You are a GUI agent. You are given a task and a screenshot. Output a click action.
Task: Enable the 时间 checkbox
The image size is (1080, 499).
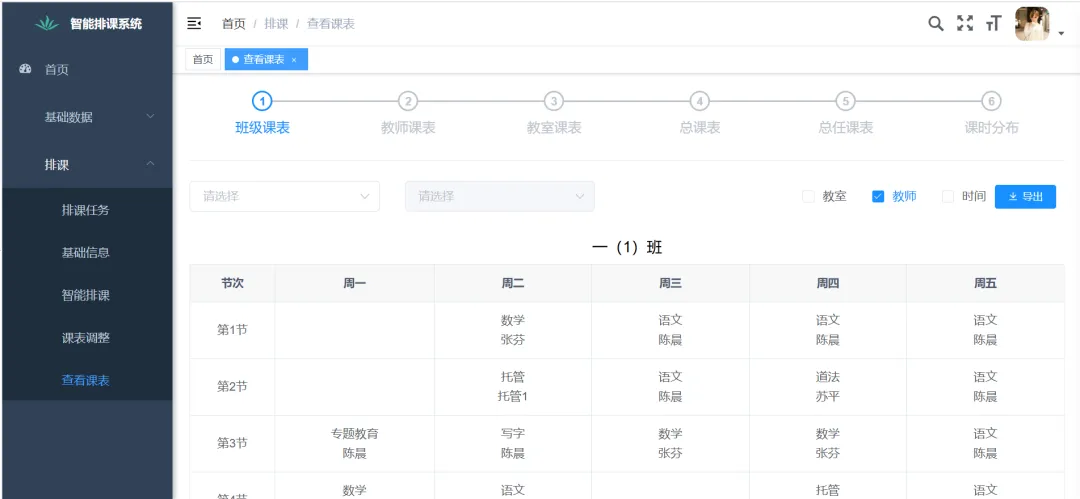pyautogui.click(x=948, y=197)
